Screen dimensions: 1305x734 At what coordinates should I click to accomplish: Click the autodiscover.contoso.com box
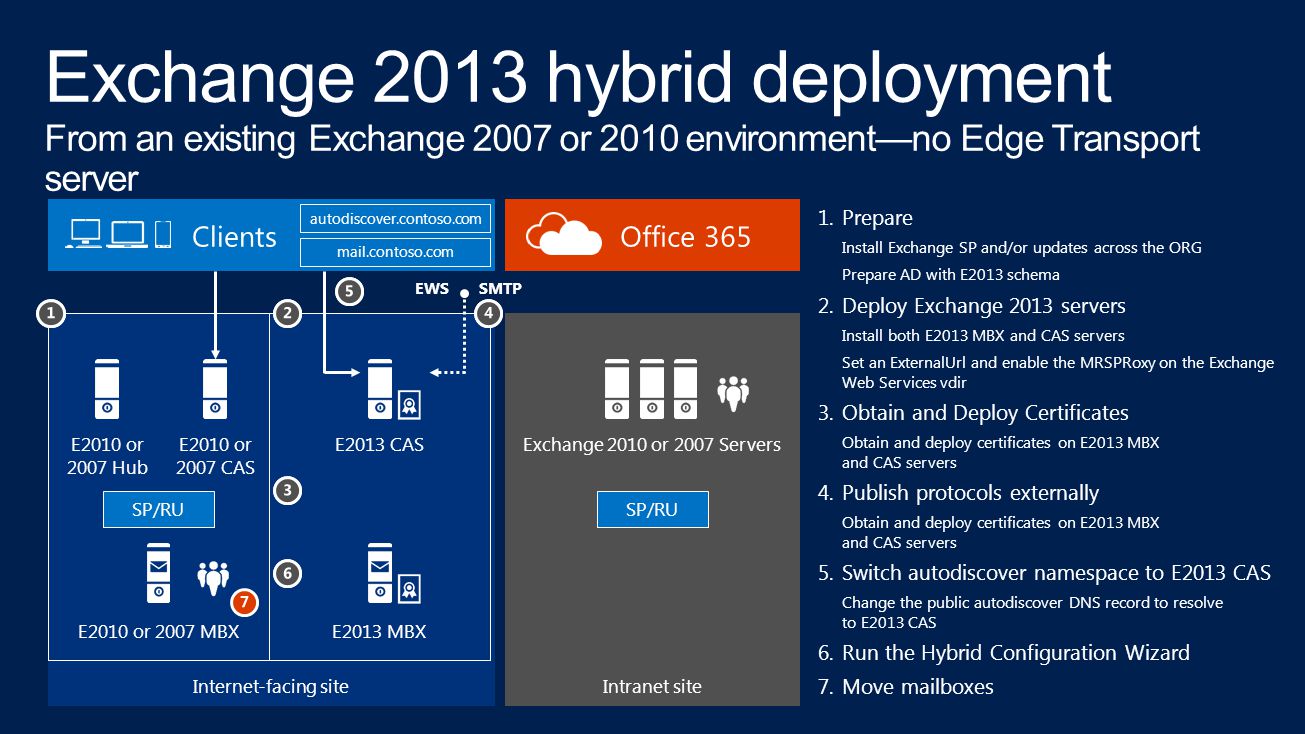tap(396, 218)
